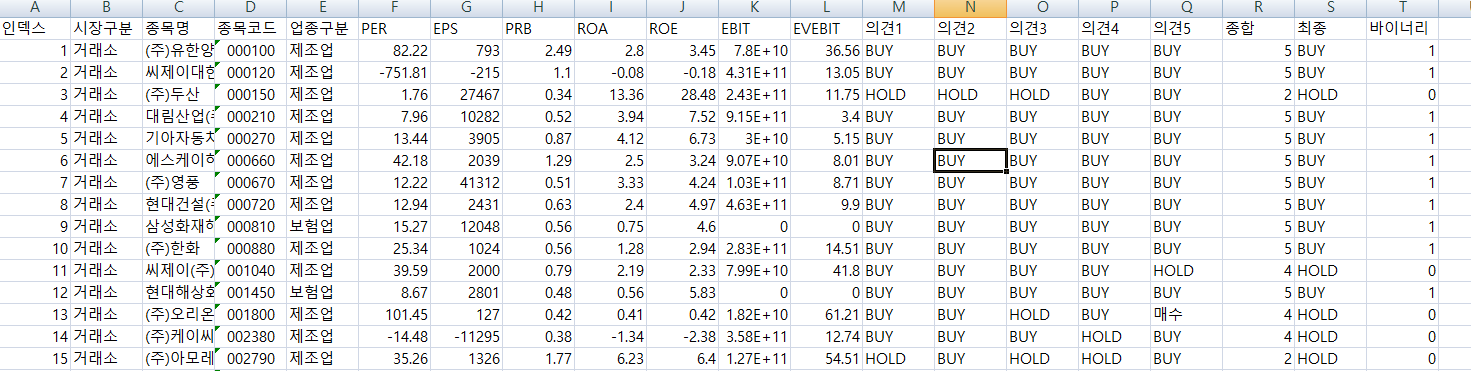Select column A header
This screenshot has height=371, width=1471.
pos(35,8)
